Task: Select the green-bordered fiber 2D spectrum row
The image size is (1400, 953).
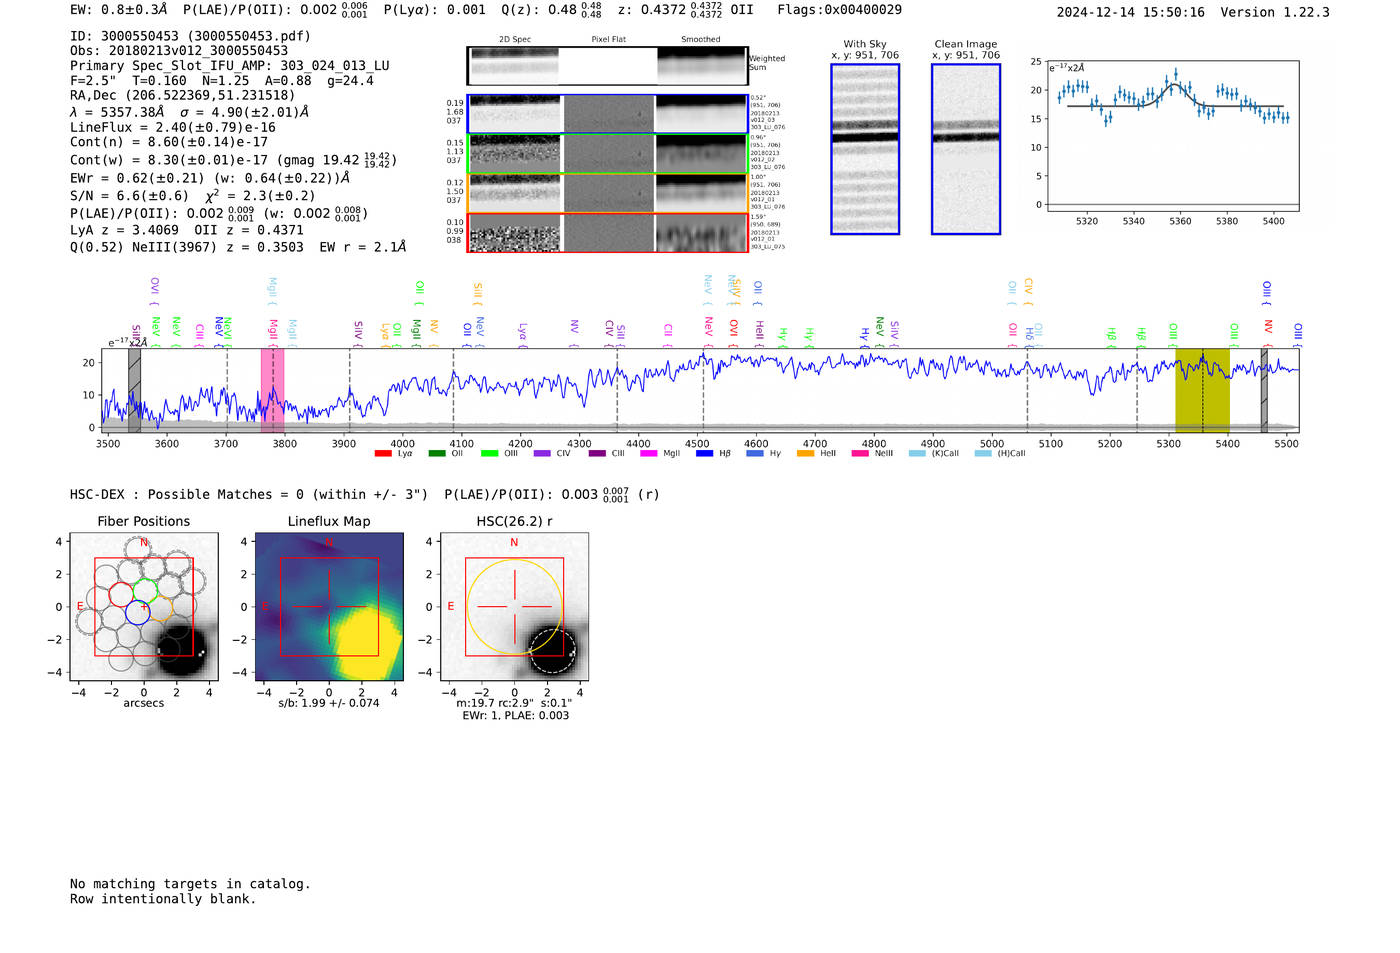Action: click(607, 153)
